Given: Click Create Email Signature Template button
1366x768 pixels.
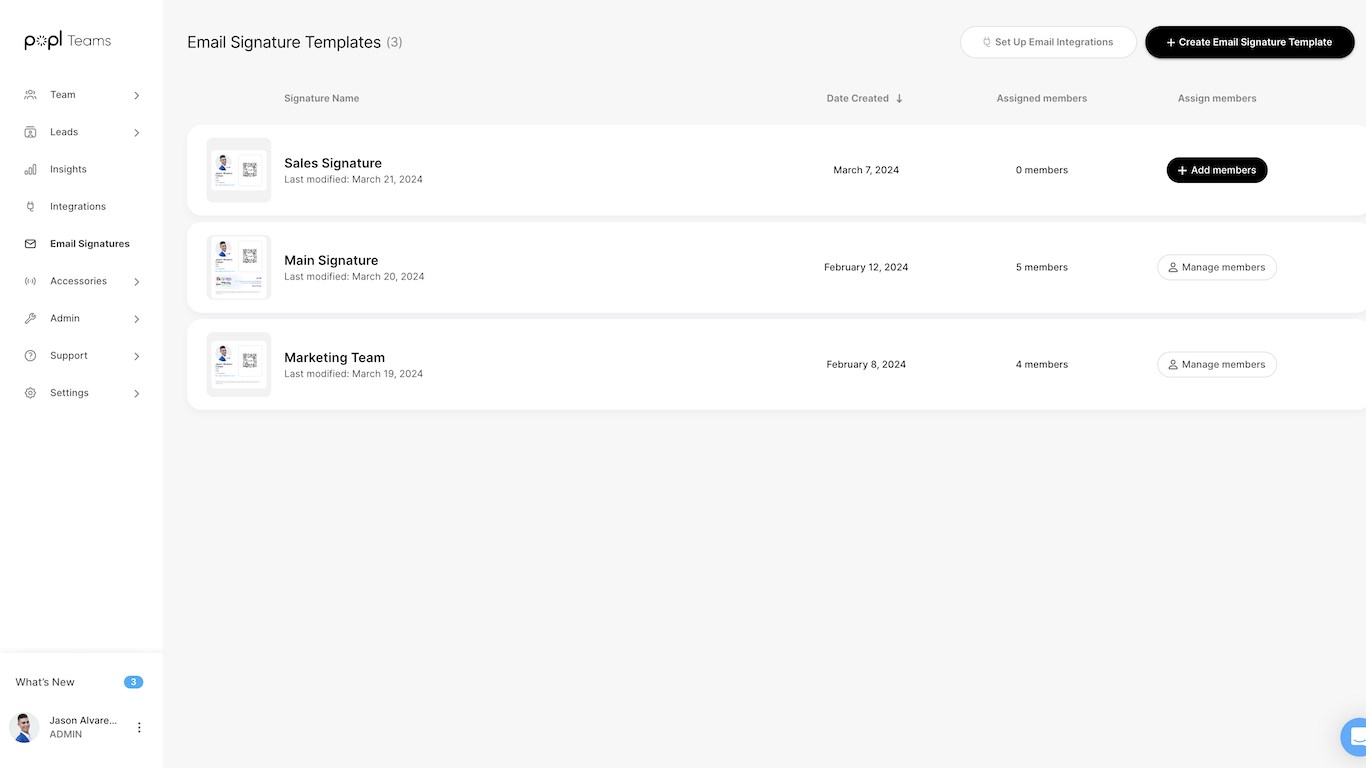Looking at the screenshot, I should 1249,42.
